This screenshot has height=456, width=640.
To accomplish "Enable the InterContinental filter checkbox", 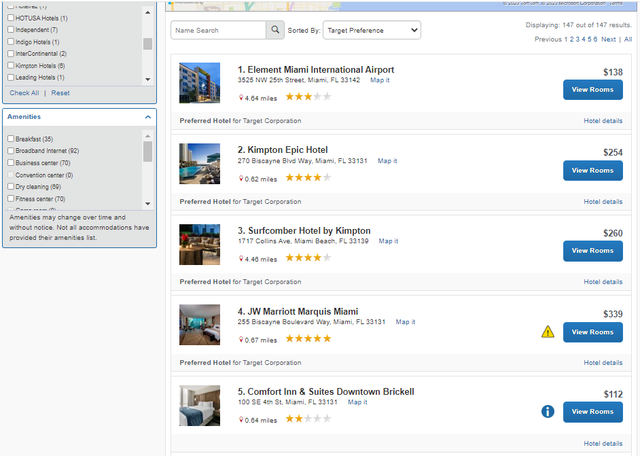I will pyautogui.click(x=11, y=53).
